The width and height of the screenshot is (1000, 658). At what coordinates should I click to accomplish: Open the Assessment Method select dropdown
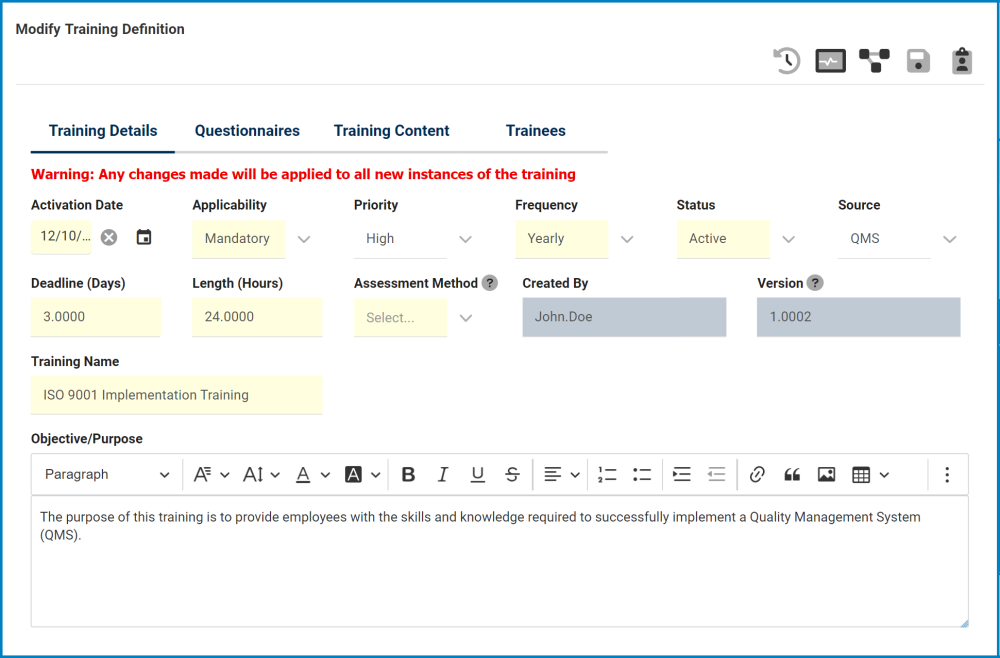pos(465,317)
